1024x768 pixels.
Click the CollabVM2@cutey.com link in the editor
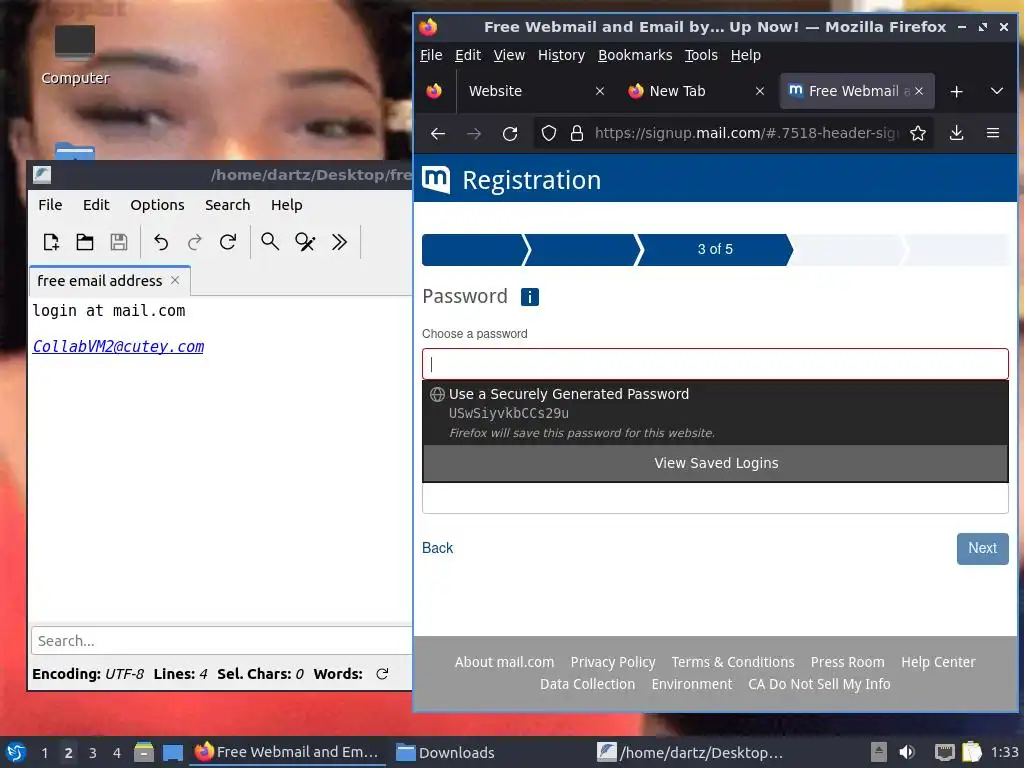pos(118,347)
